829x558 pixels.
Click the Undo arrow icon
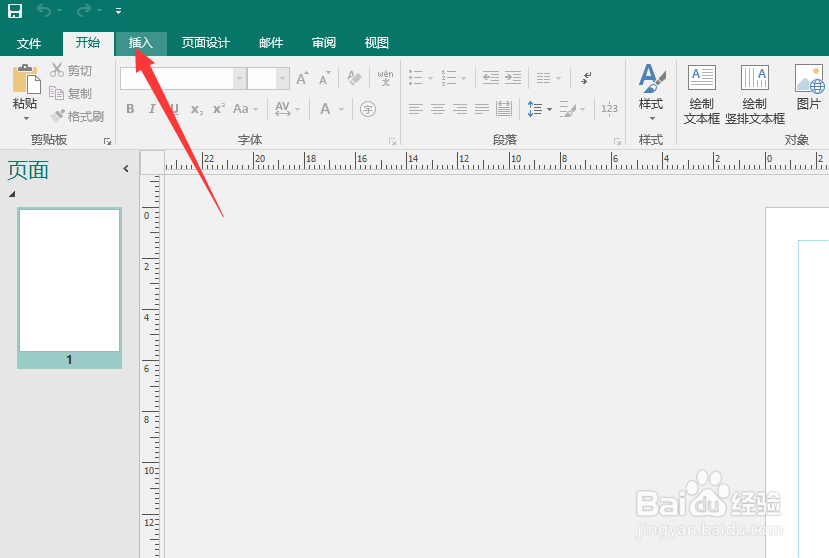coord(44,11)
